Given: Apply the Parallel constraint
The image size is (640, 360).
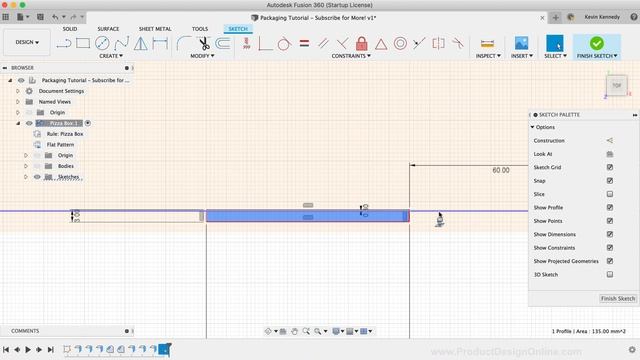Looking at the screenshot, I should point(323,43).
